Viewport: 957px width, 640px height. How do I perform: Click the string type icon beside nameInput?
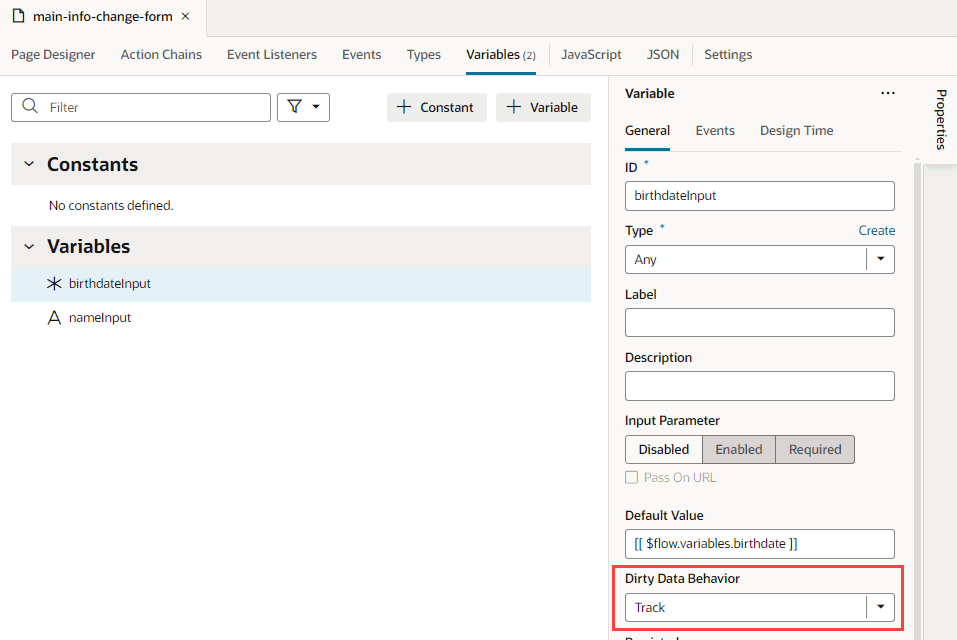pyautogui.click(x=54, y=318)
